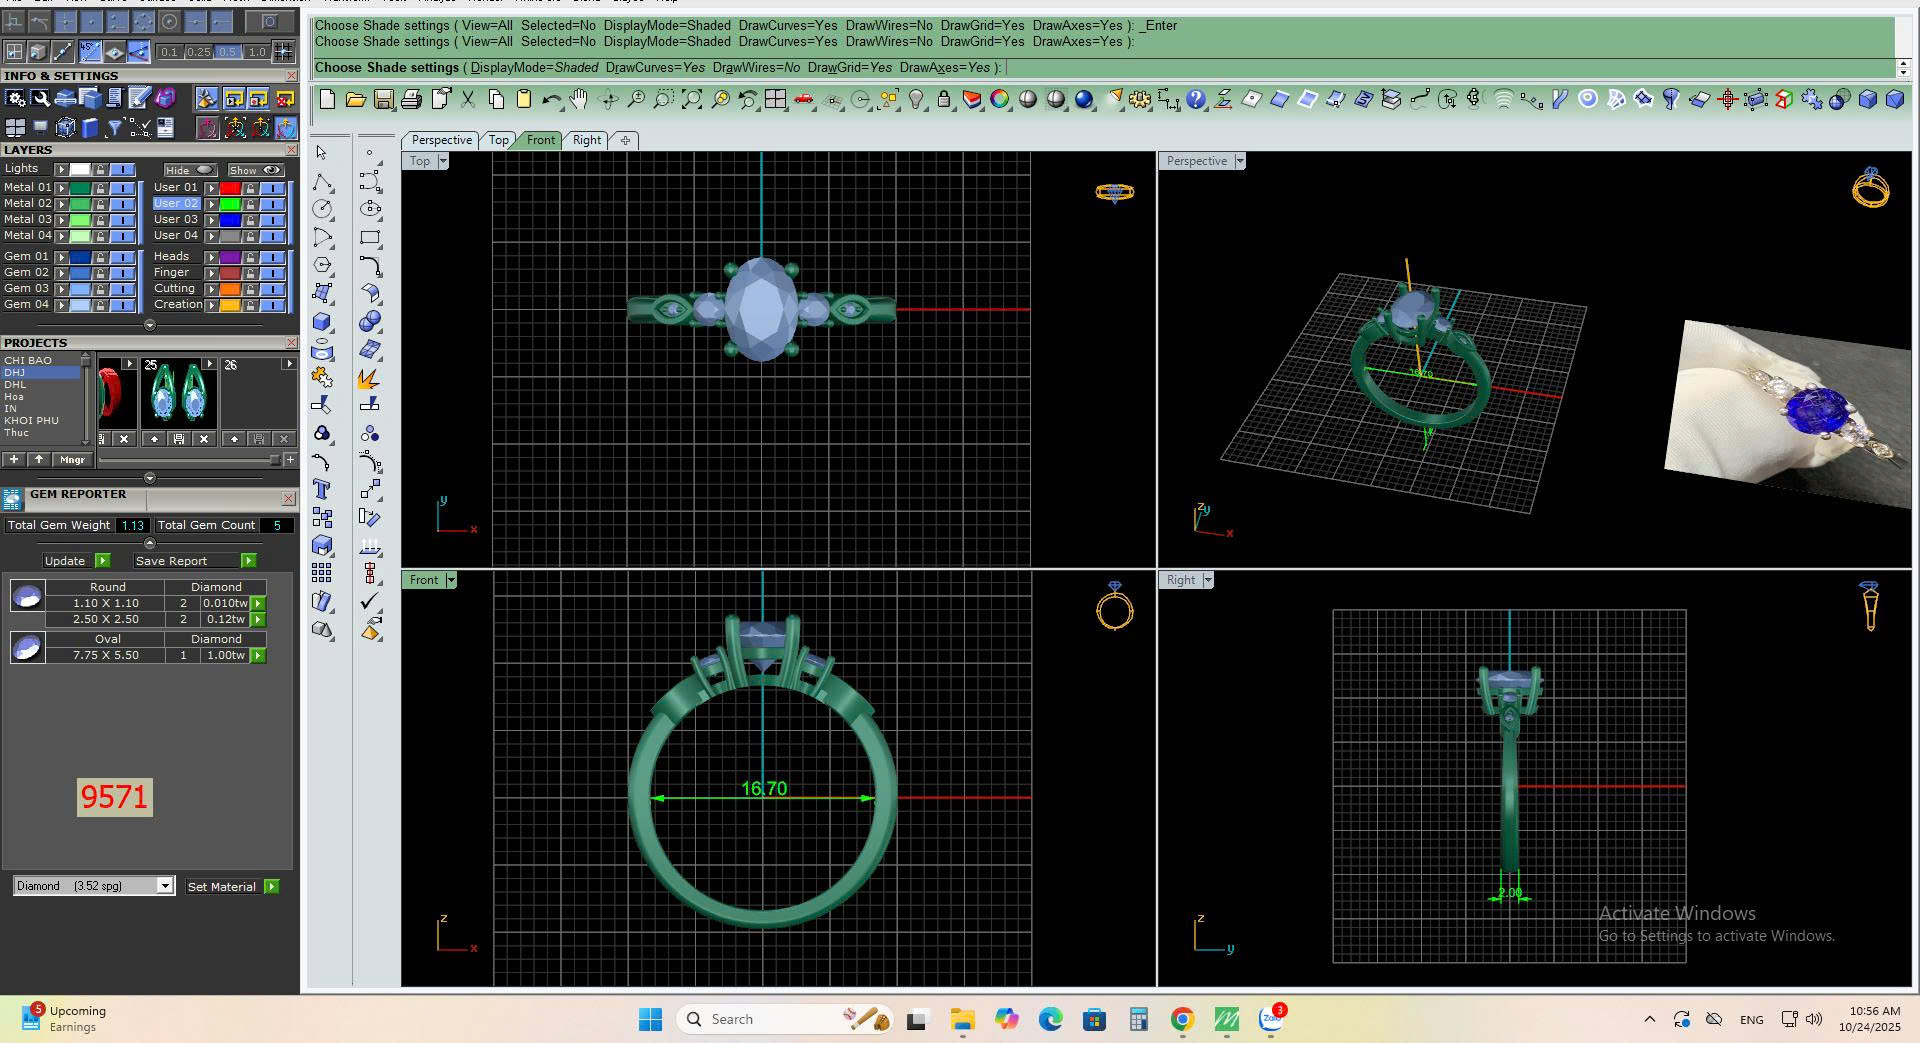Toggle the lock on Metal 01 layer
The width and height of the screenshot is (1920, 1043).
click(100, 188)
